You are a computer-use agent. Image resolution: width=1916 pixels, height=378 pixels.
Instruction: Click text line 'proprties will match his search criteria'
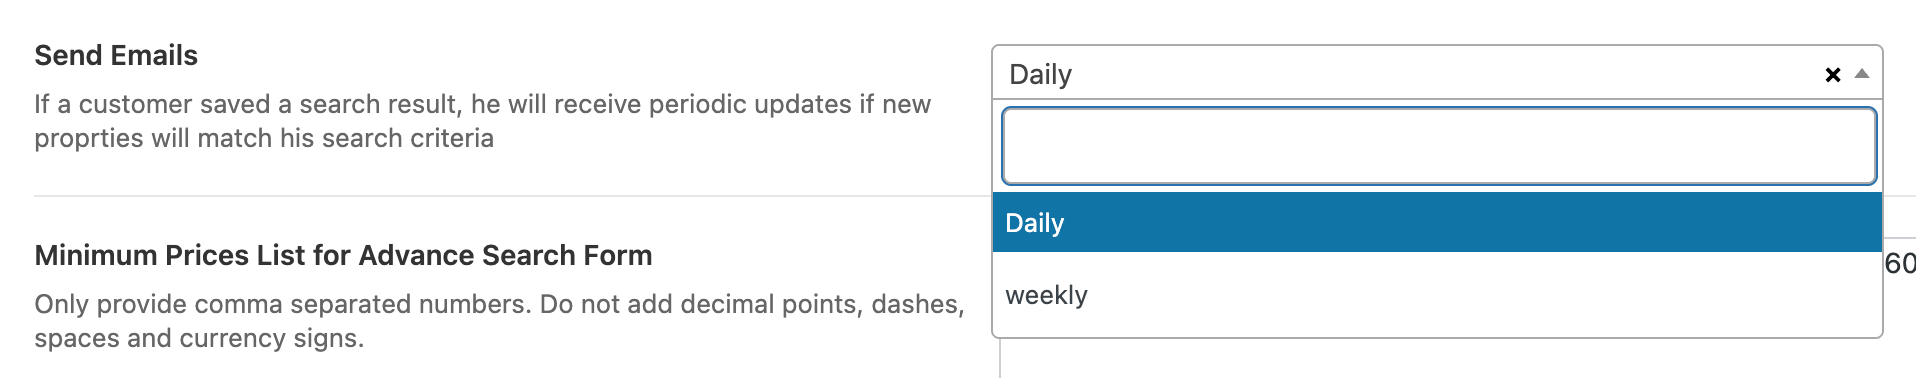tap(264, 138)
